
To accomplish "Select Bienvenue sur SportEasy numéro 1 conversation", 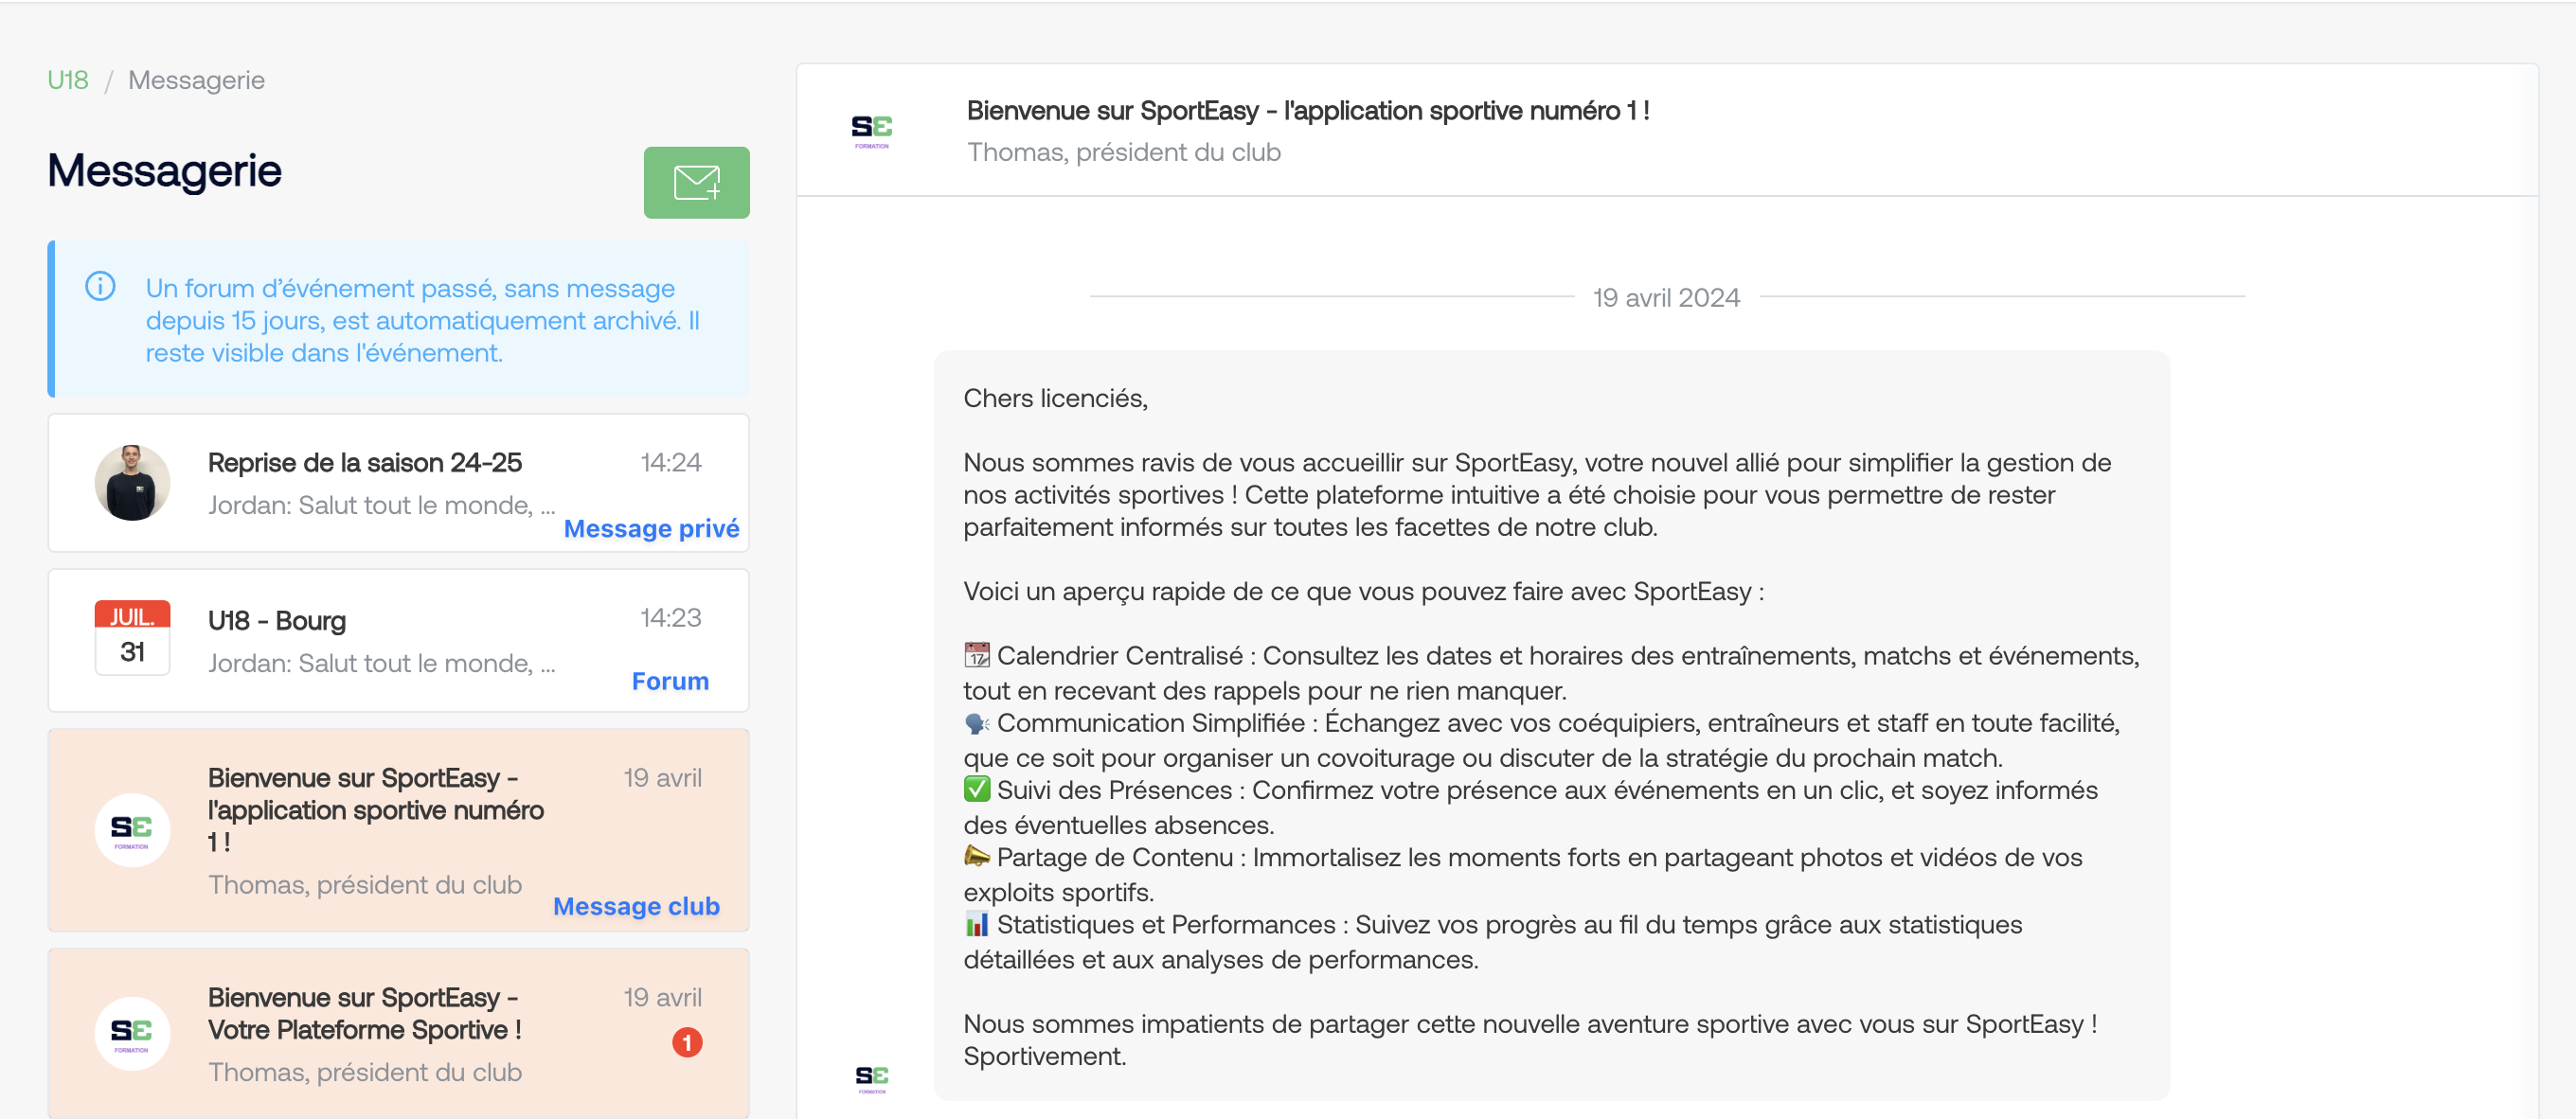I will pos(398,830).
